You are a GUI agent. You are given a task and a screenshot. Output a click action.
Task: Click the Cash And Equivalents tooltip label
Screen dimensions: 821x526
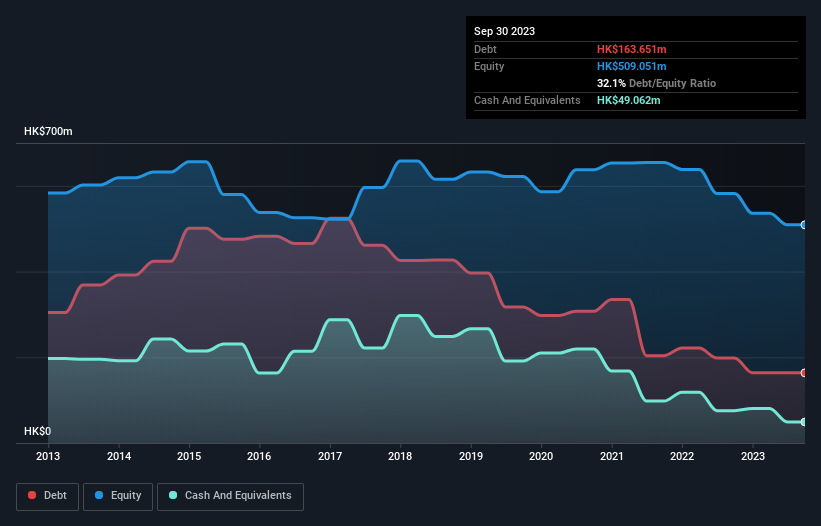tap(527, 100)
